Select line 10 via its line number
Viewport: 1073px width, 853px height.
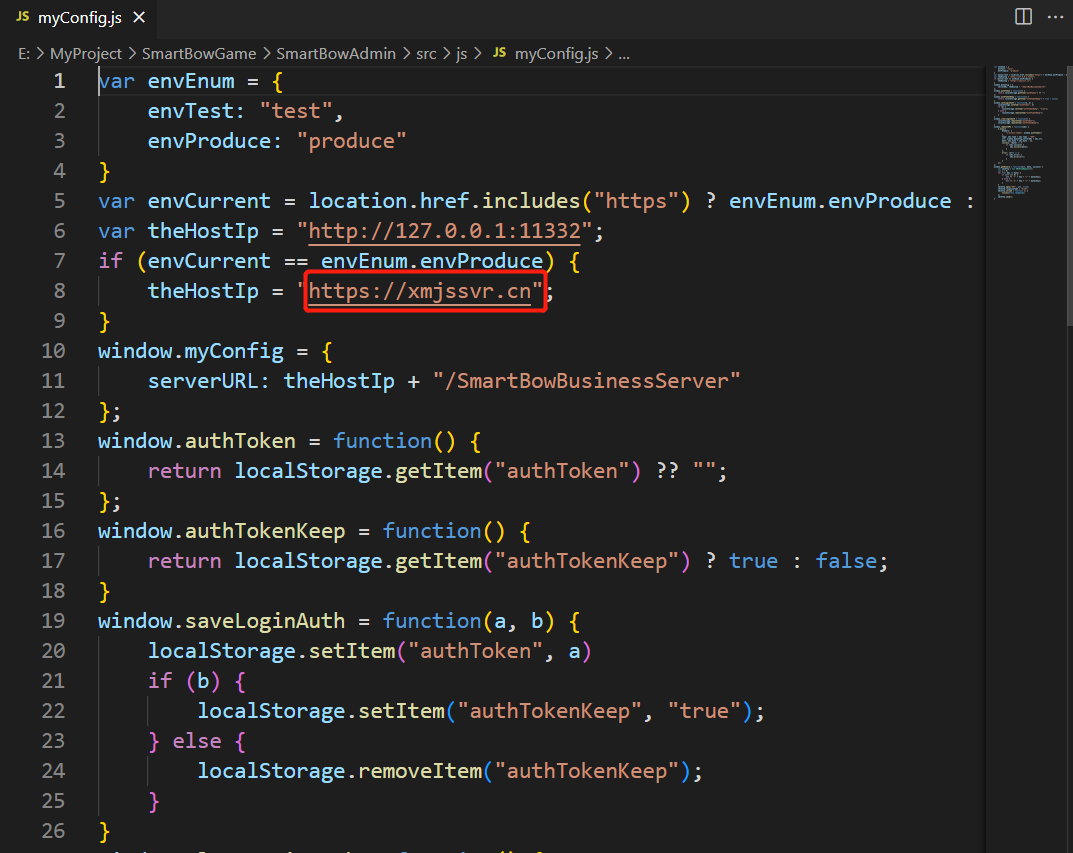[x=53, y=351]
